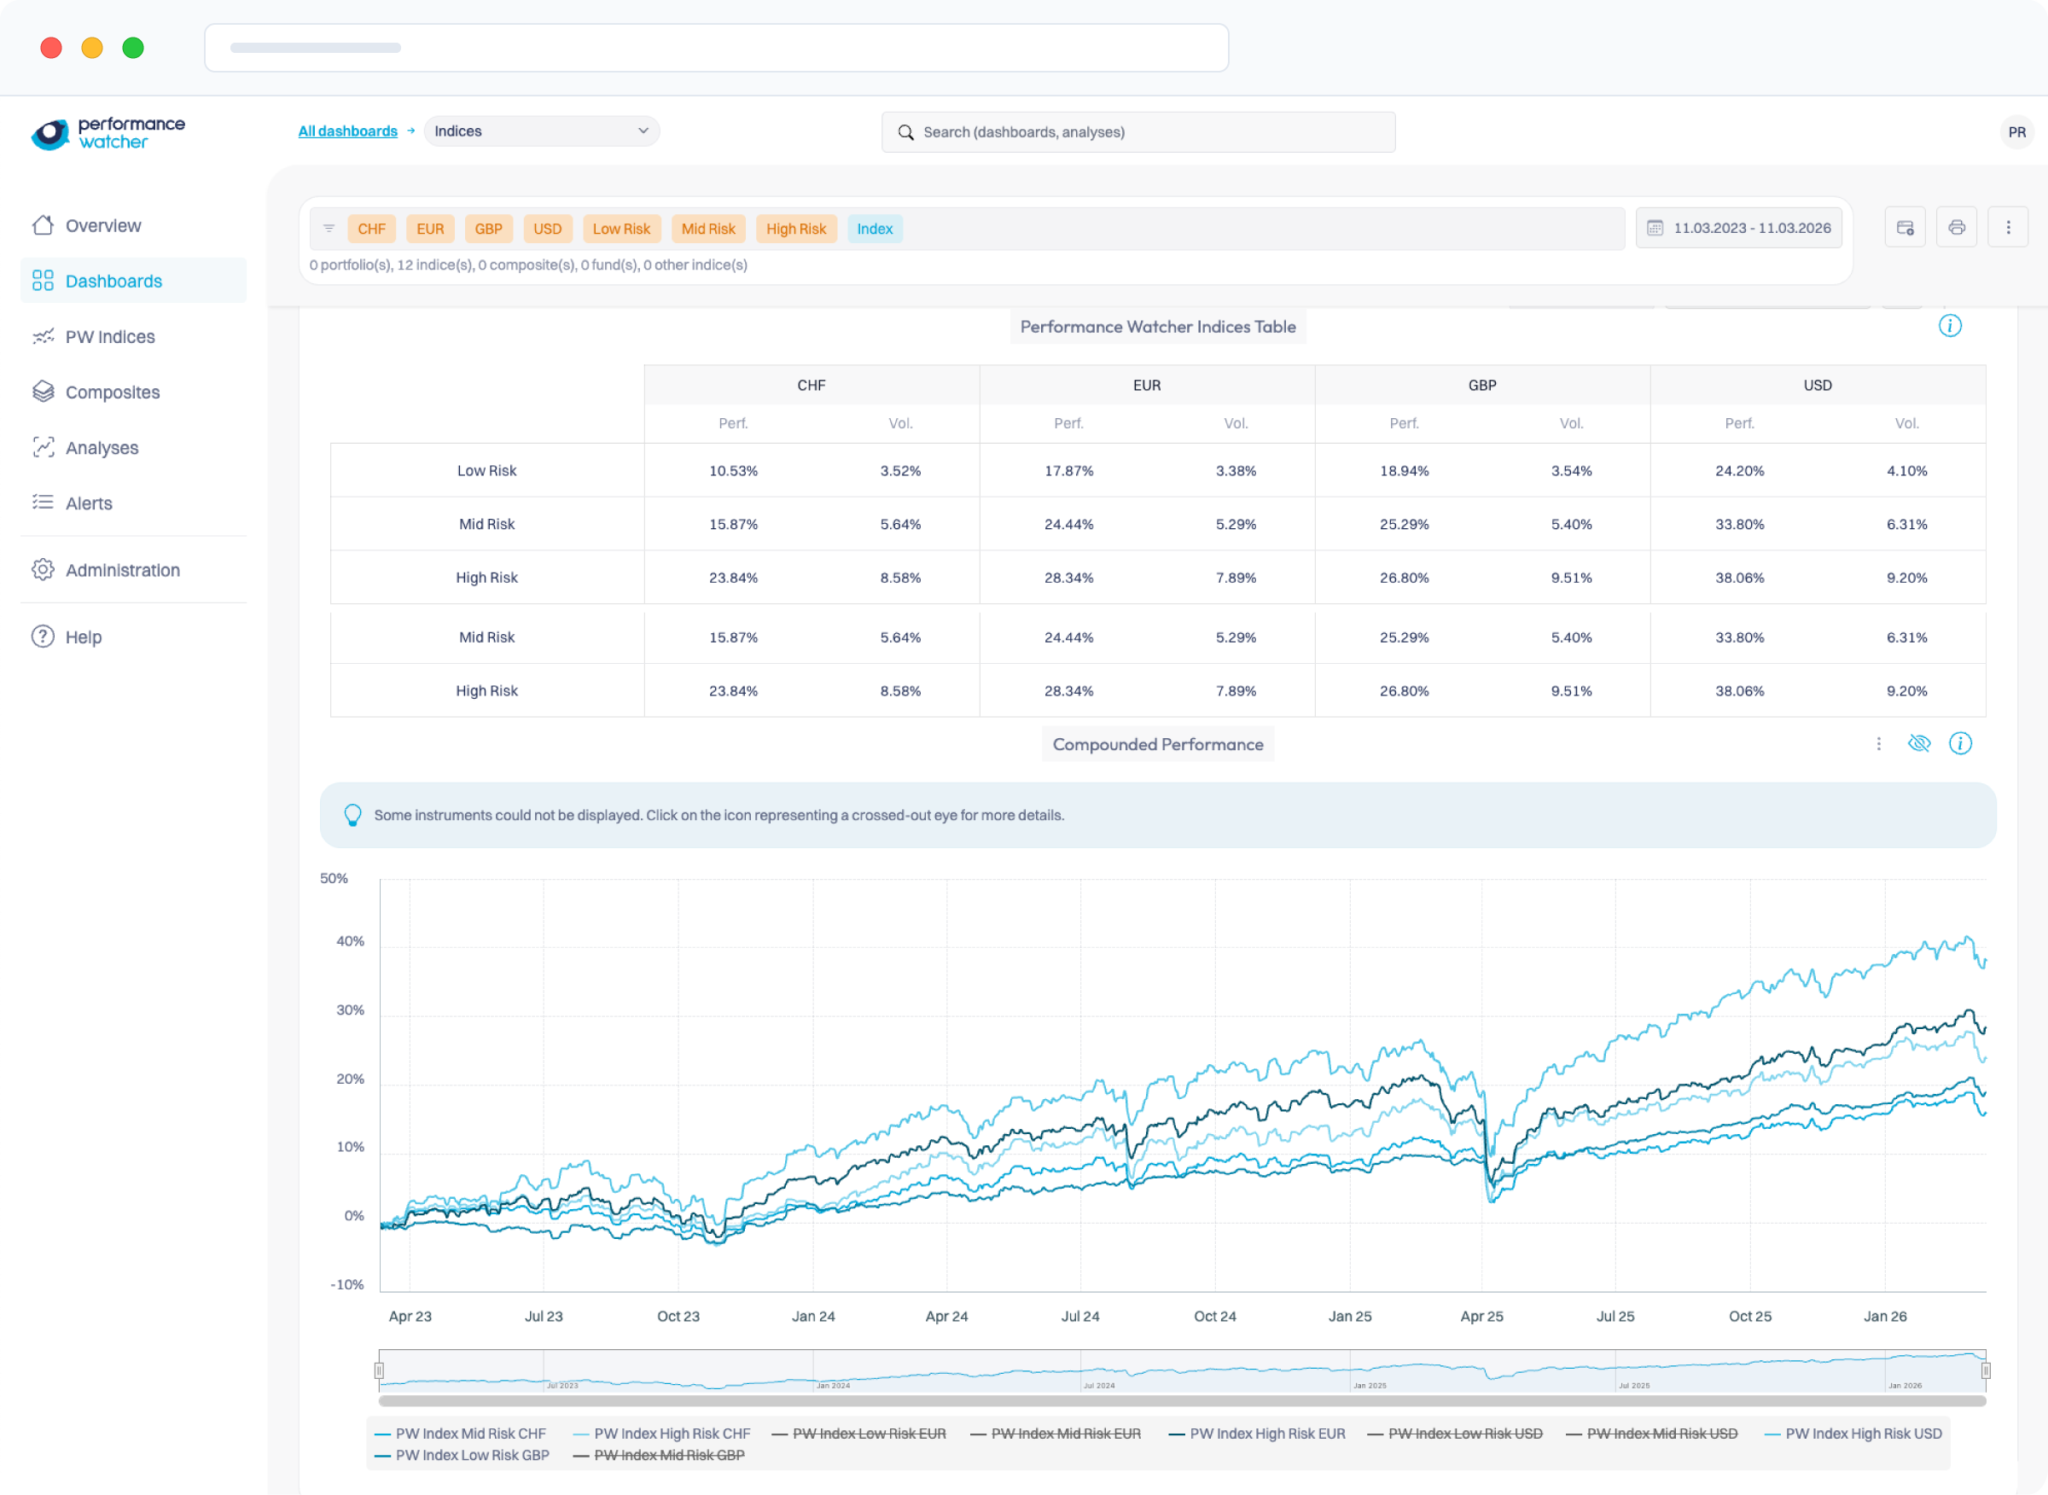Click the Performance Watcher logo

tap(108, 133)
